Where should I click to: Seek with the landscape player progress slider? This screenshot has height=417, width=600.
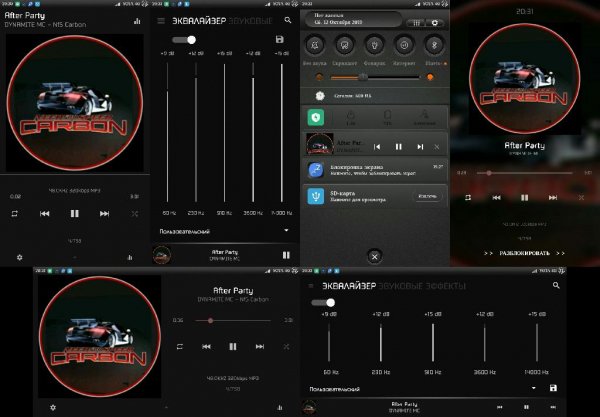point(233,320)
